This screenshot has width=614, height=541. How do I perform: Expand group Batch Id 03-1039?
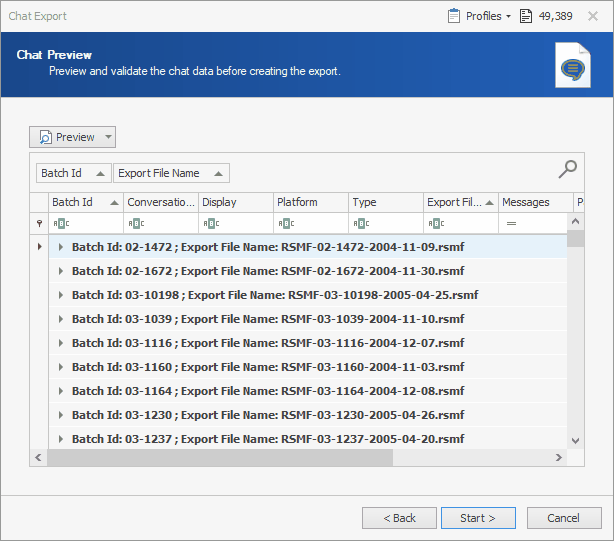pyautogui.click(x=61, y=319)
